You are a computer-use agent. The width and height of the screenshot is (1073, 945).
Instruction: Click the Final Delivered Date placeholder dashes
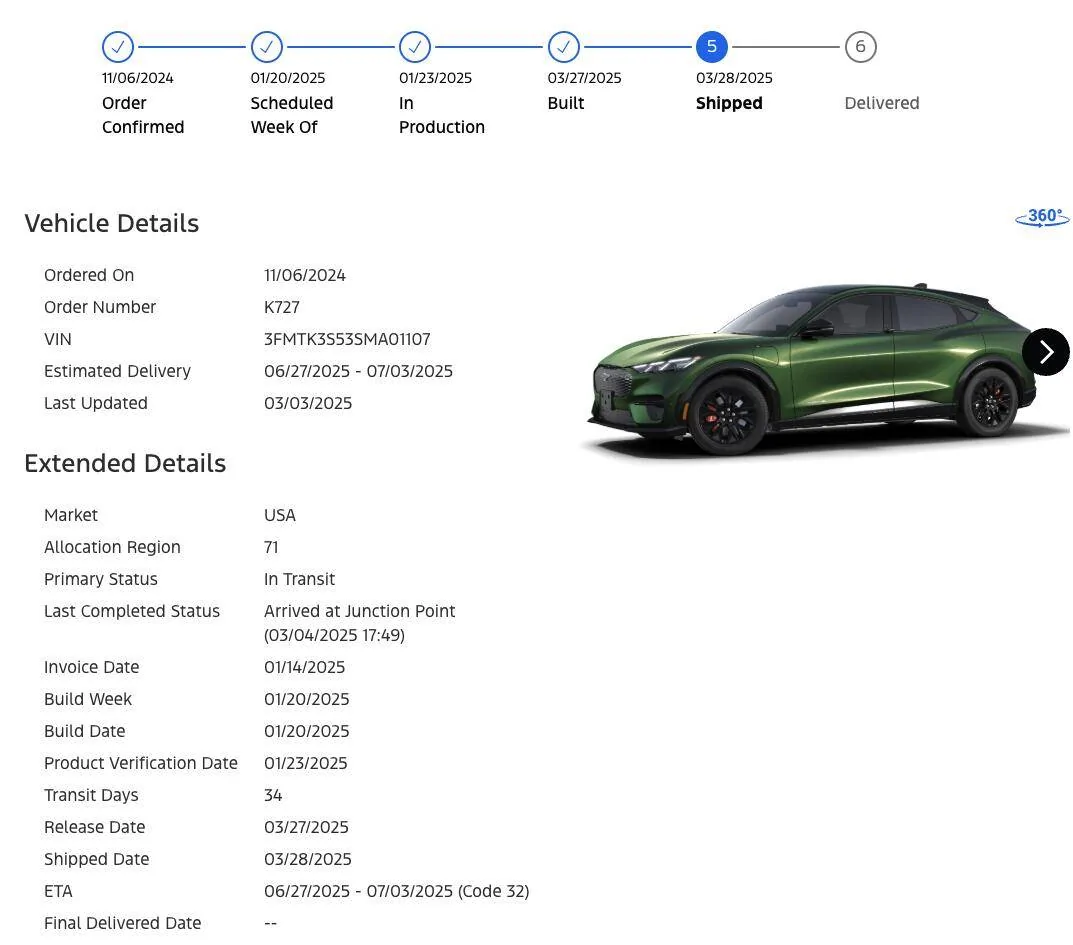tap(270, 923)
